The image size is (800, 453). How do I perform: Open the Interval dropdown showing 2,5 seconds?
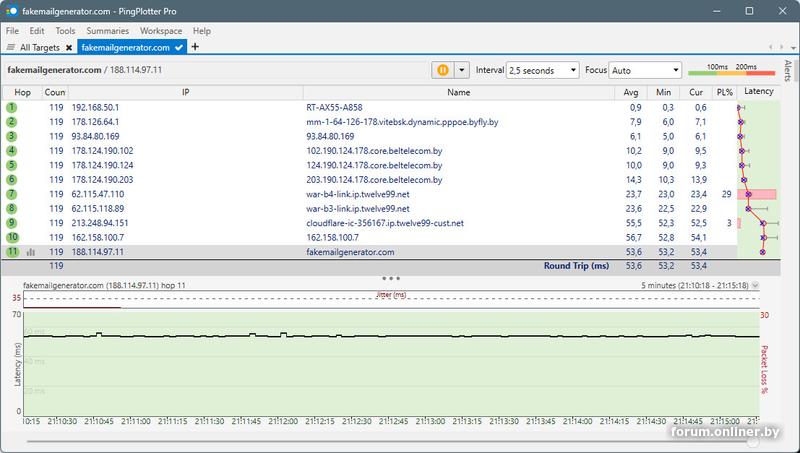click(543, 71)
